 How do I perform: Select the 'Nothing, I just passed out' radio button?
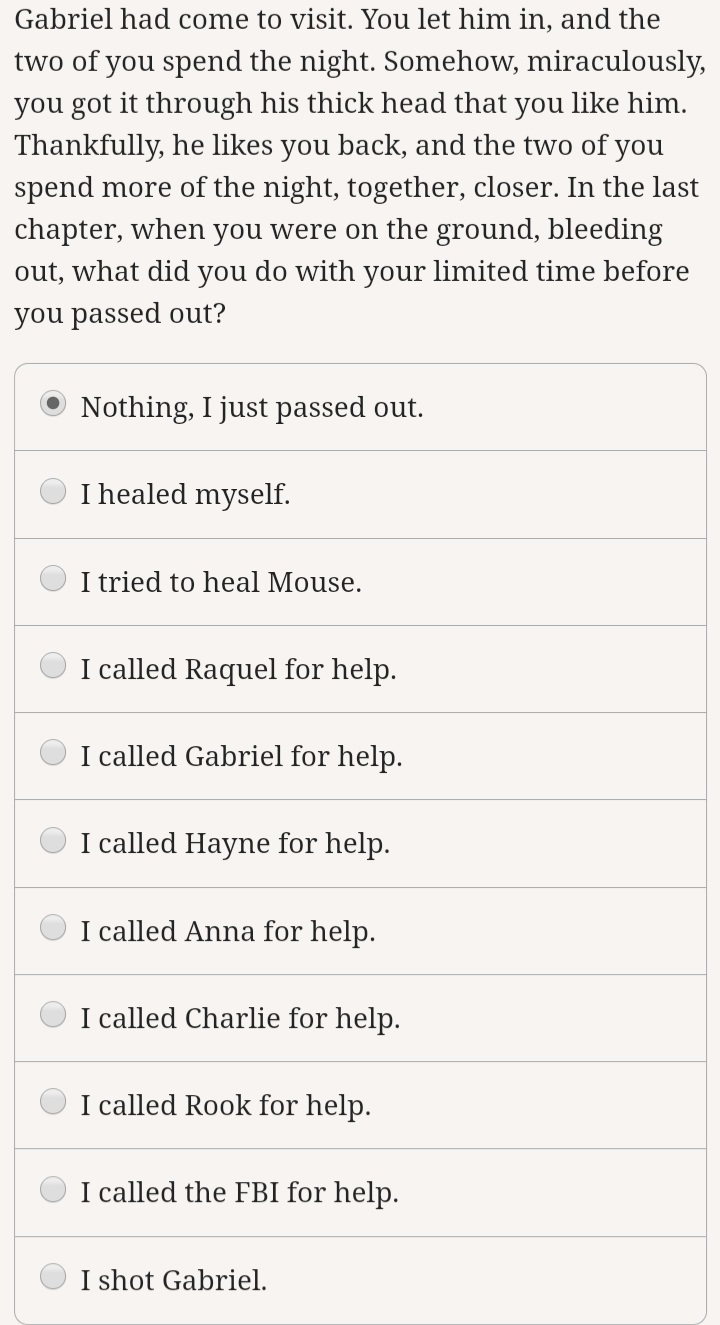53,404
